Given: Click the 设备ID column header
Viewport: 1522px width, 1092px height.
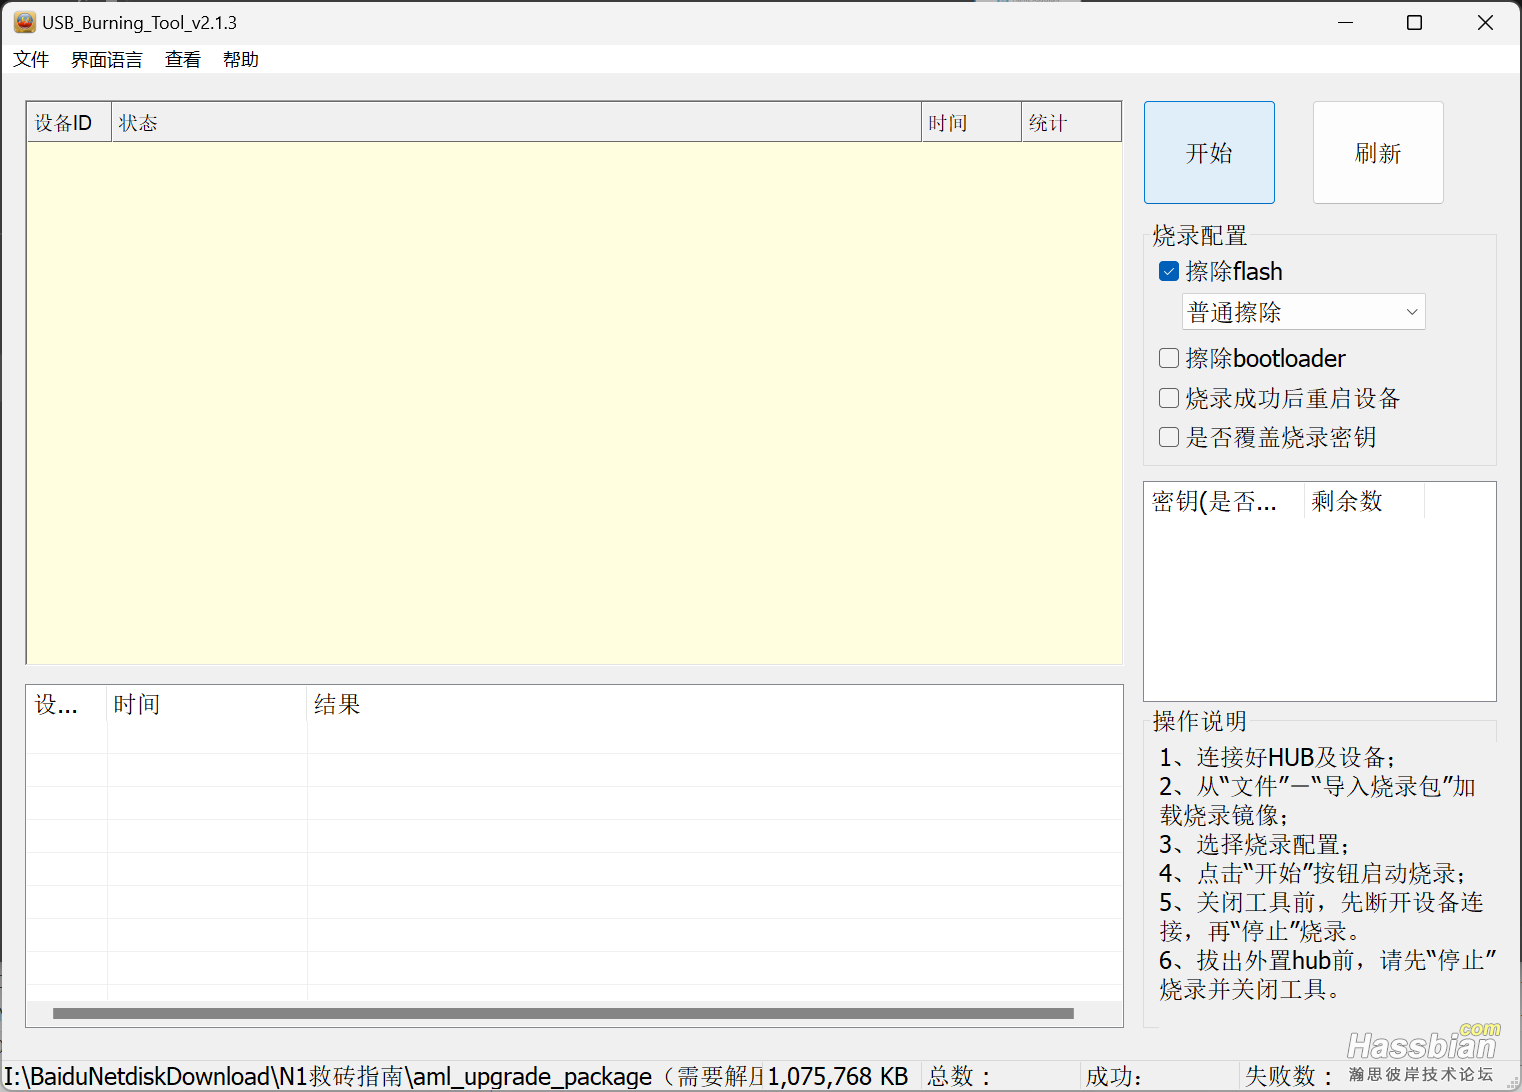Looking at the screenshot, I should pos(69,122).
